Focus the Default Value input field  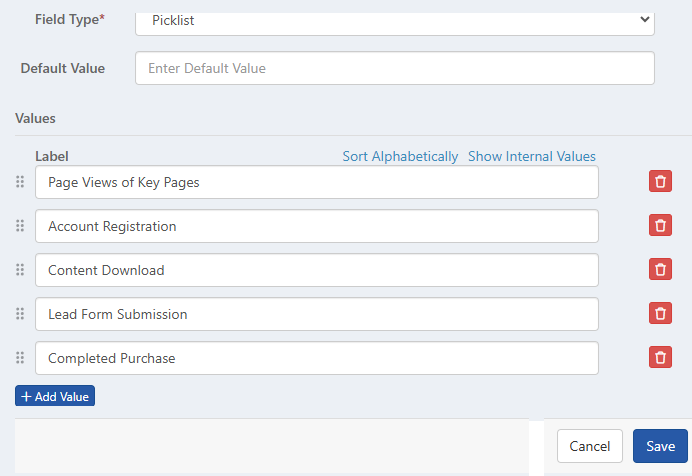(394, 68)
